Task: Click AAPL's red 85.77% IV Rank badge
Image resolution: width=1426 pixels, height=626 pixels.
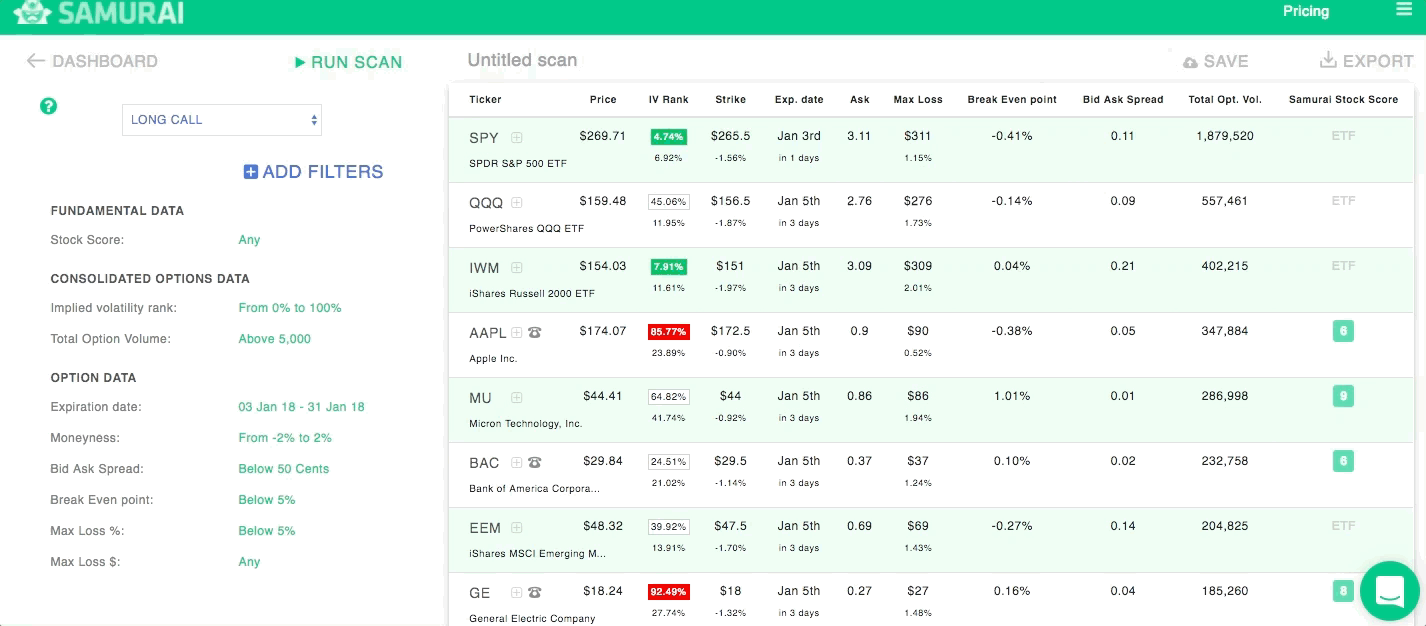Action: click(x=669, y=331)
